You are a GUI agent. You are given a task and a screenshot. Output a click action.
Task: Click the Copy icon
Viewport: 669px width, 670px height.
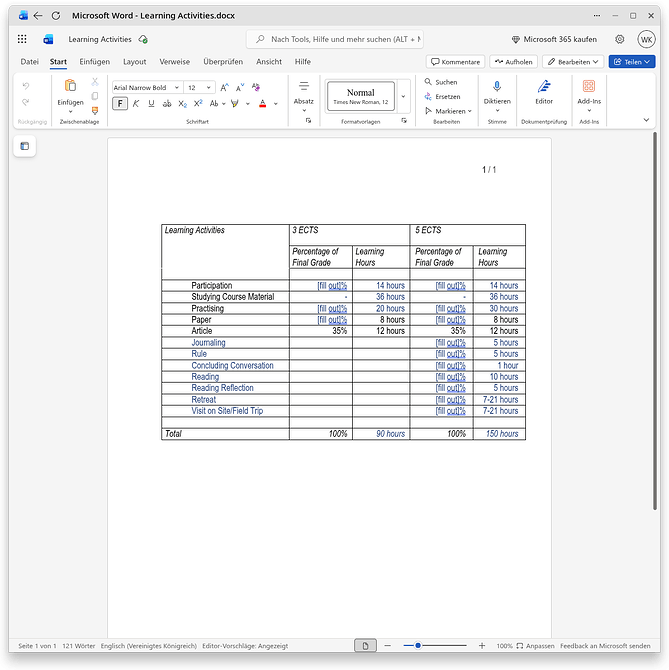tap(95, 96)
